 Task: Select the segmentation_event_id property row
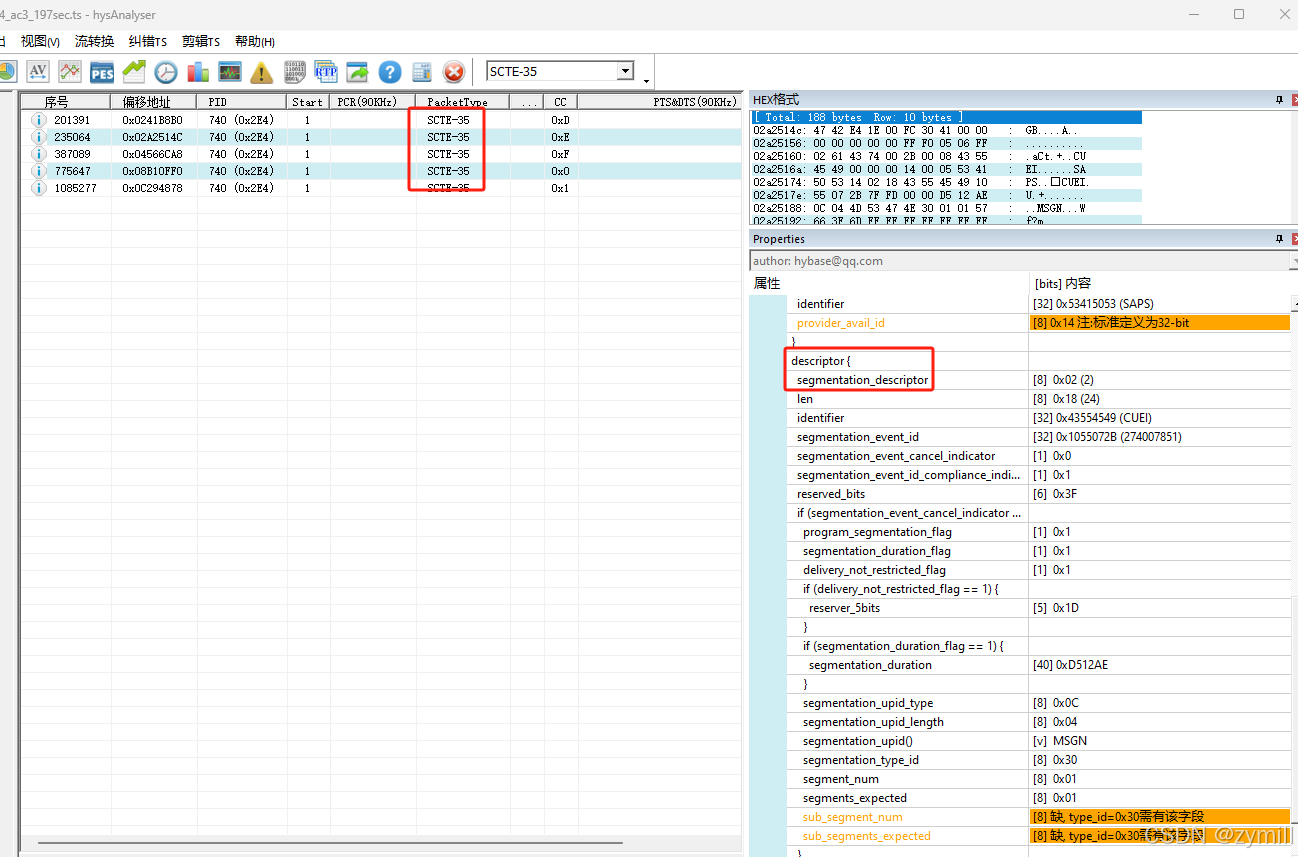(1039, 437)
